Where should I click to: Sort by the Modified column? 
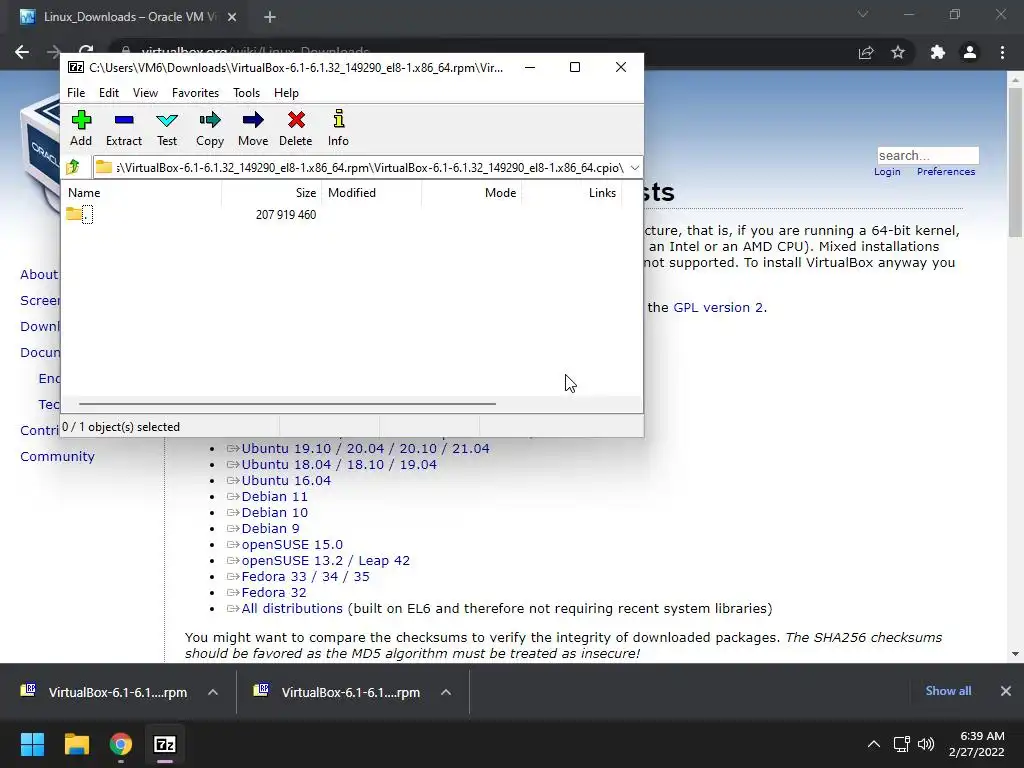coord(372,193)
